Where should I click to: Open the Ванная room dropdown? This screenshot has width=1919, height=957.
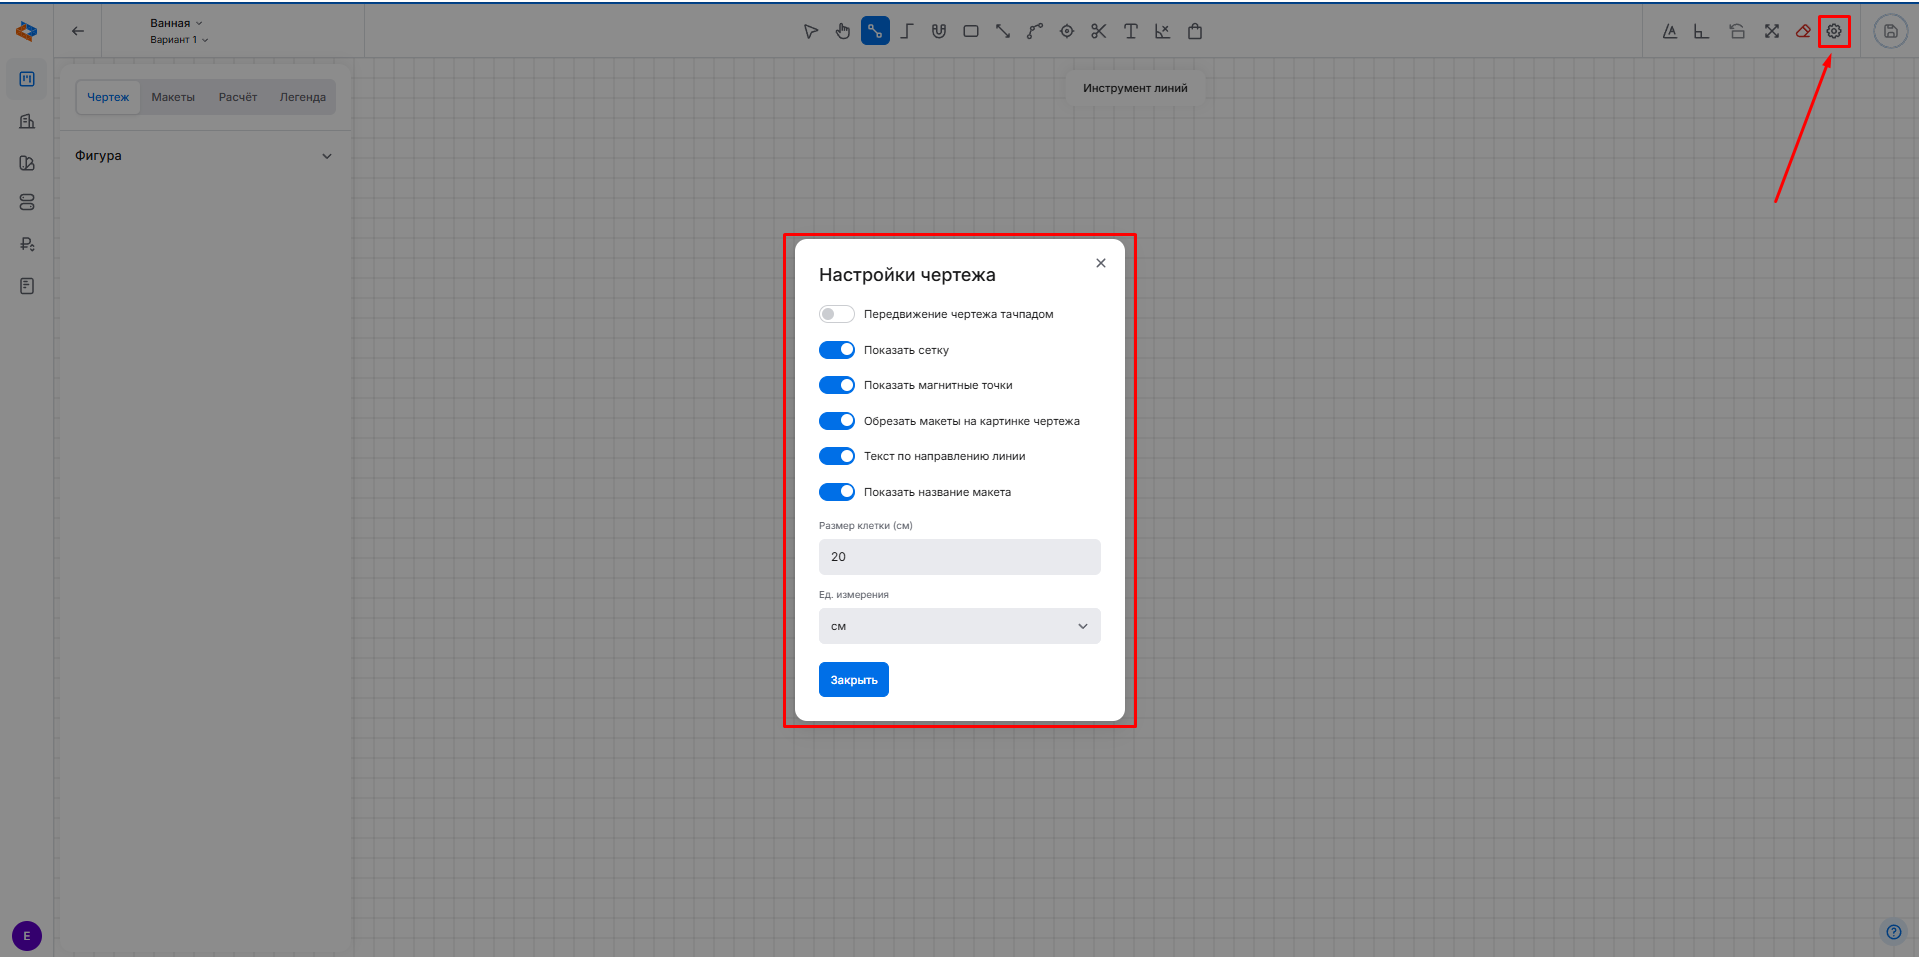176,23
